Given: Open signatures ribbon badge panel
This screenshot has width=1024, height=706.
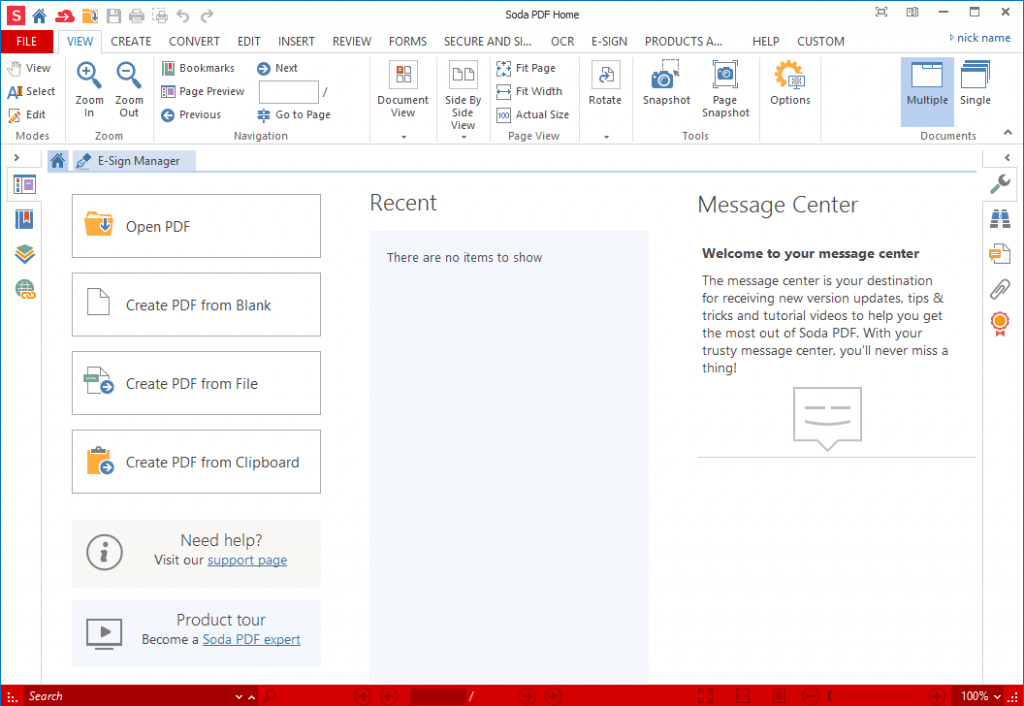Looking at the screenshot, I should (x=1000, y=324).
